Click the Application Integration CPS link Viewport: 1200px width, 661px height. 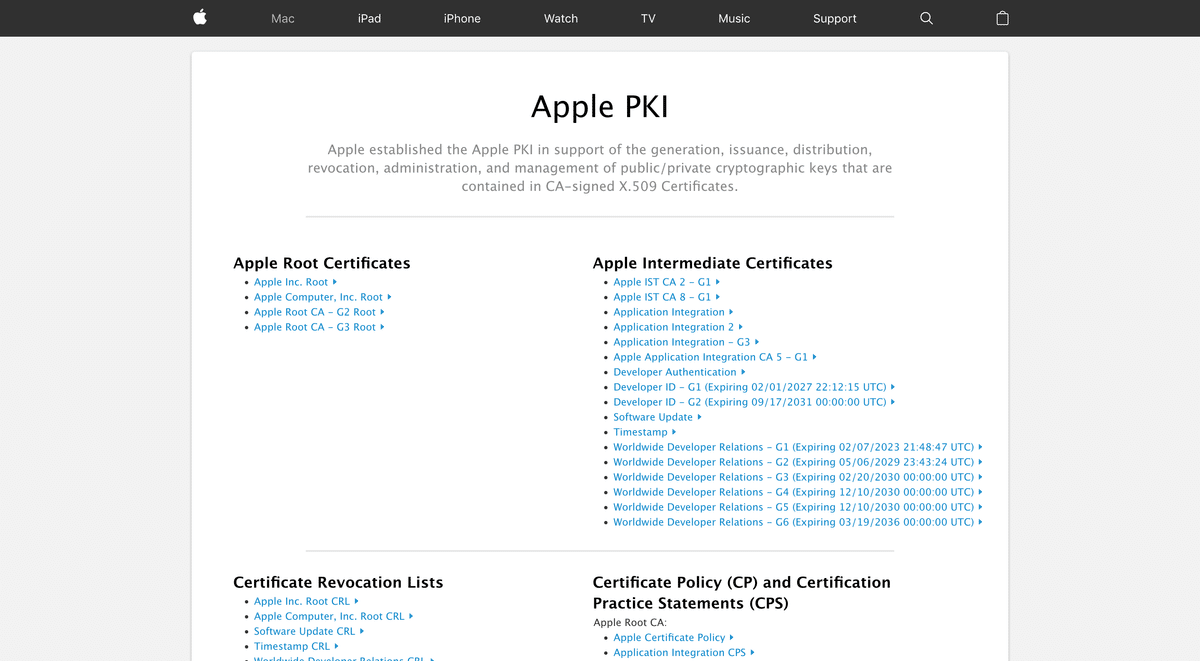tap(679, 652)
